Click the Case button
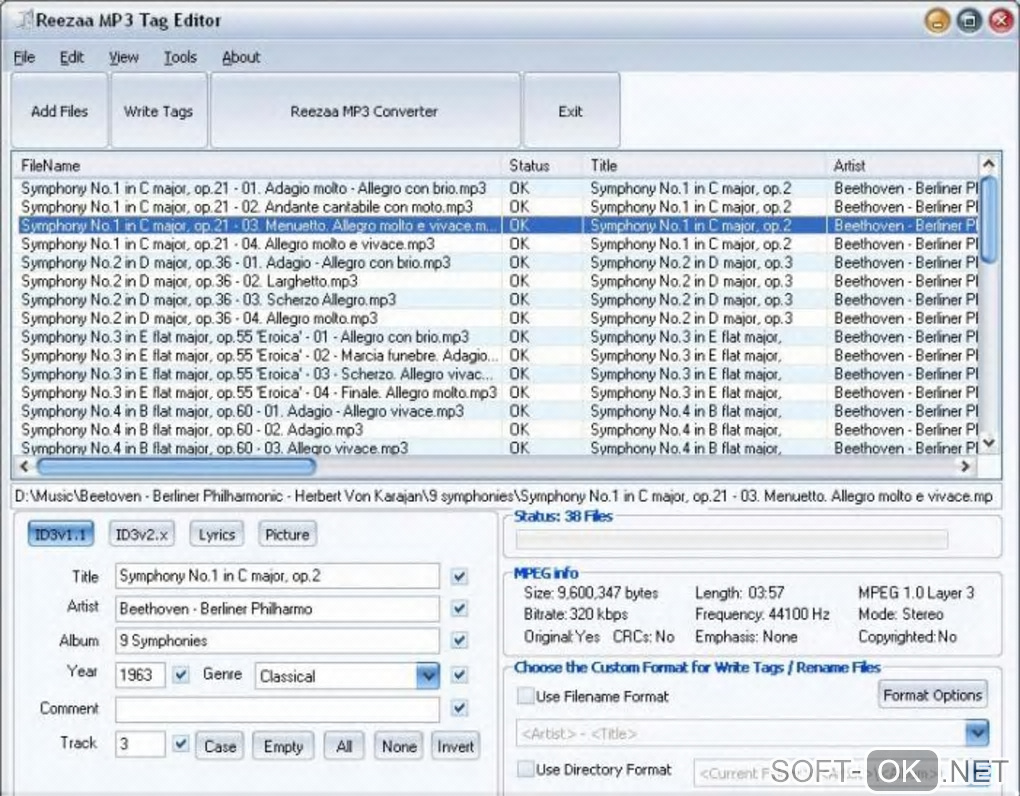 (x=220, y=746)
